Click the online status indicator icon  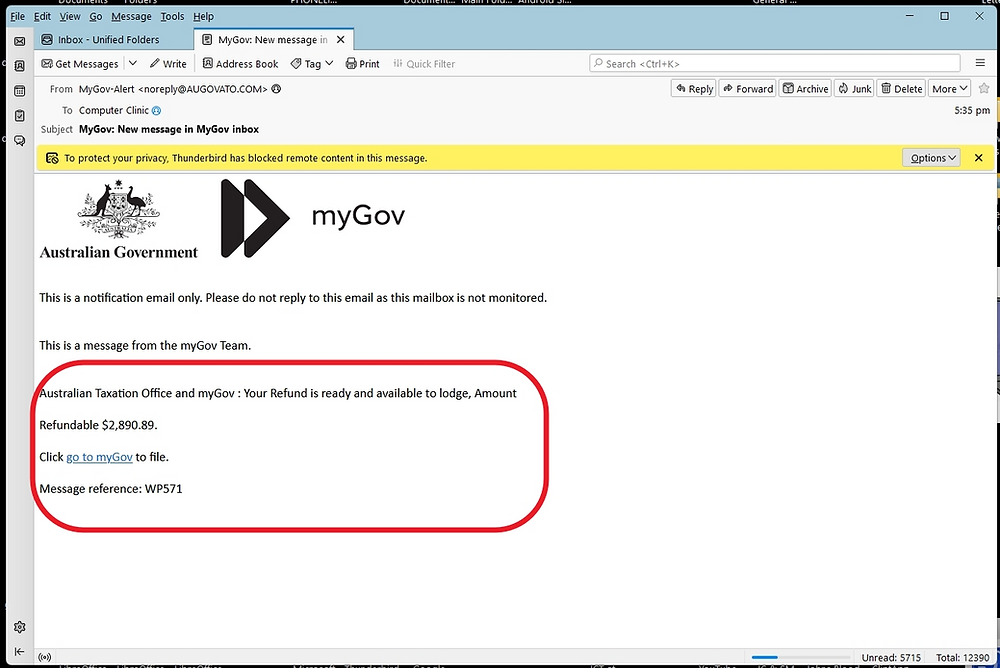45,657
